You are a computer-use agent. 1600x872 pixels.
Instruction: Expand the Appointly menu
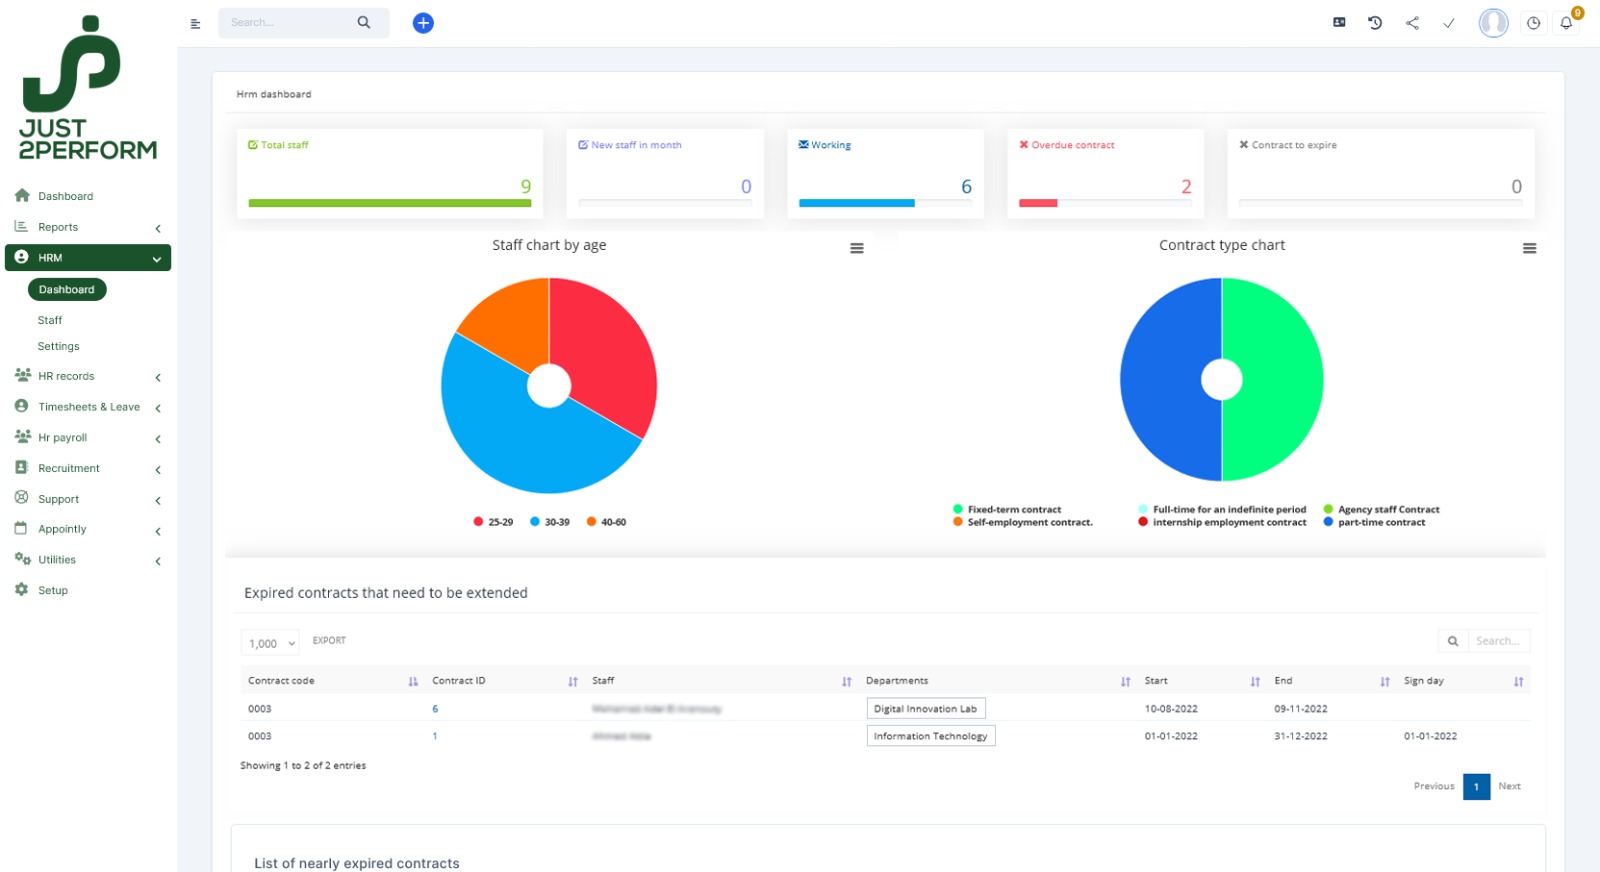[x=88, y=529]
